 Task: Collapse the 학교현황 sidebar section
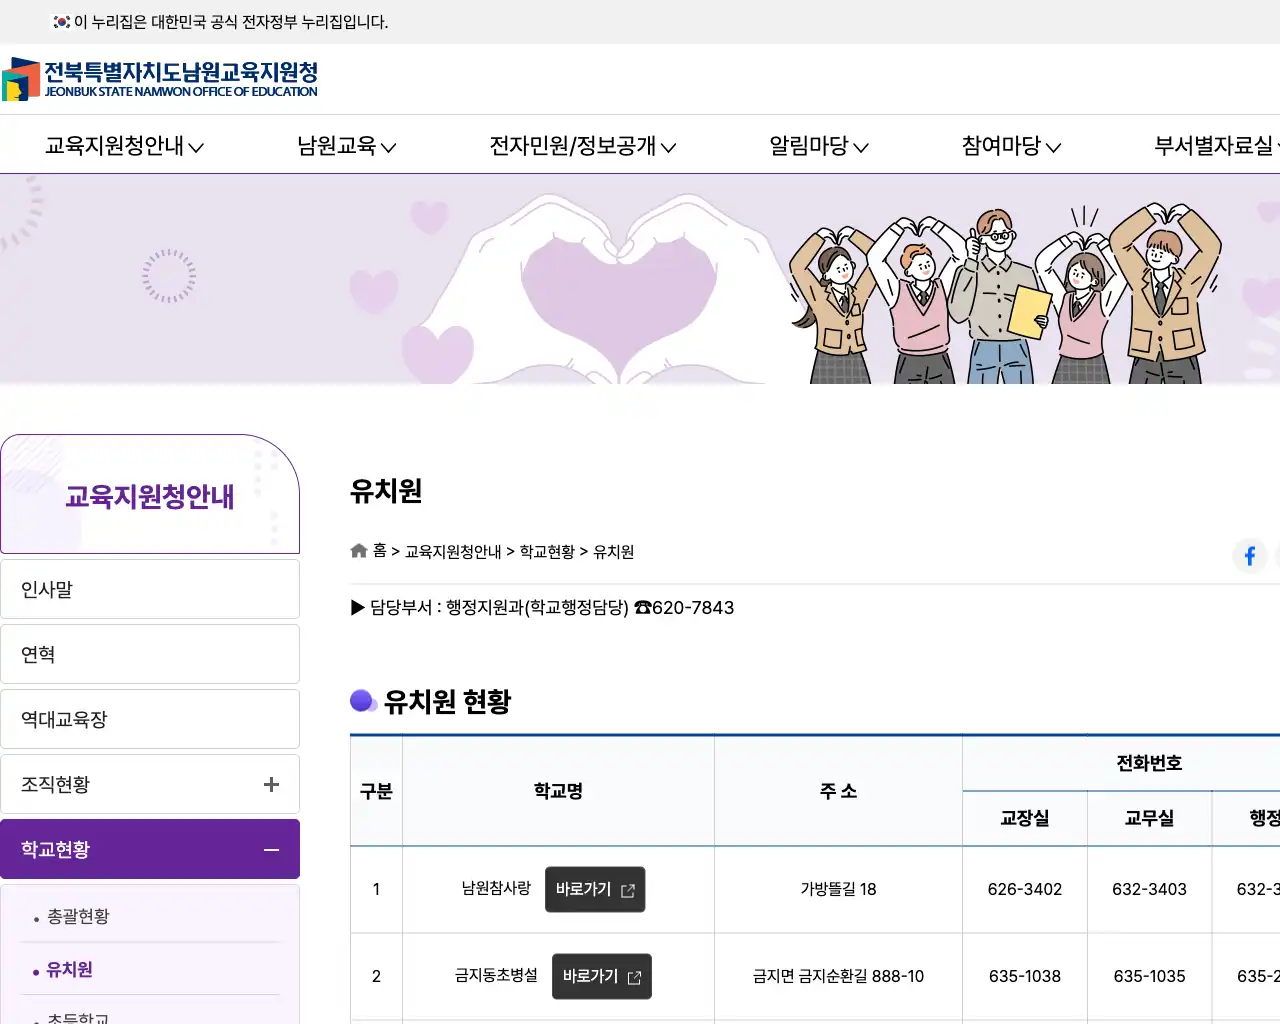click(x=270, y=849)
